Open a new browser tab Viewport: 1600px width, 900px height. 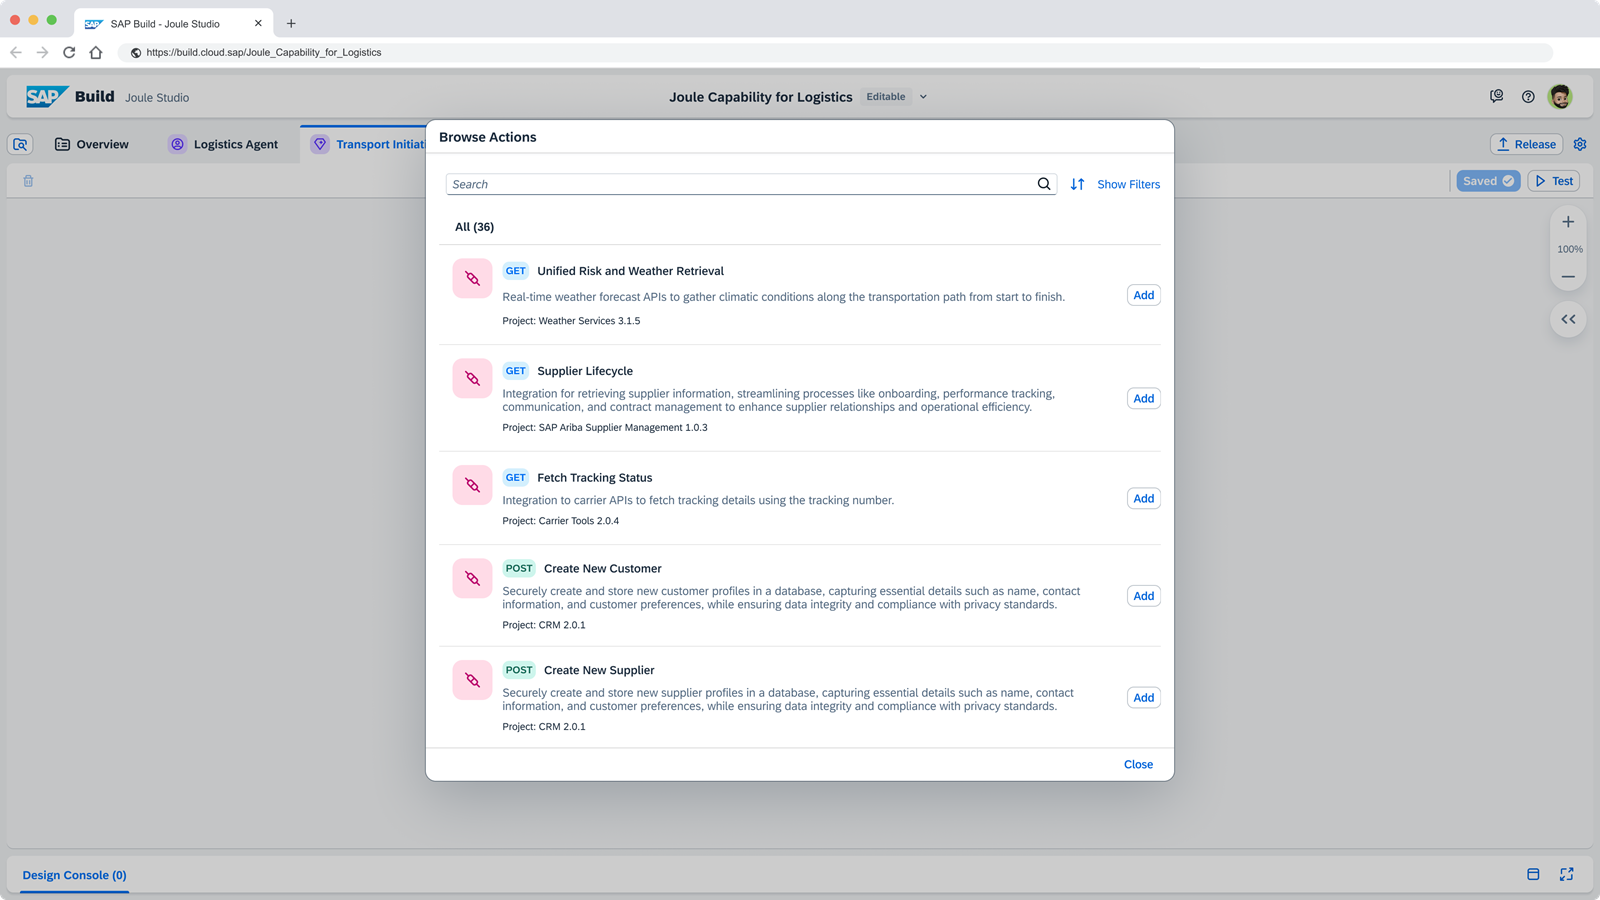pyautogui.click(x=291, y=23)
